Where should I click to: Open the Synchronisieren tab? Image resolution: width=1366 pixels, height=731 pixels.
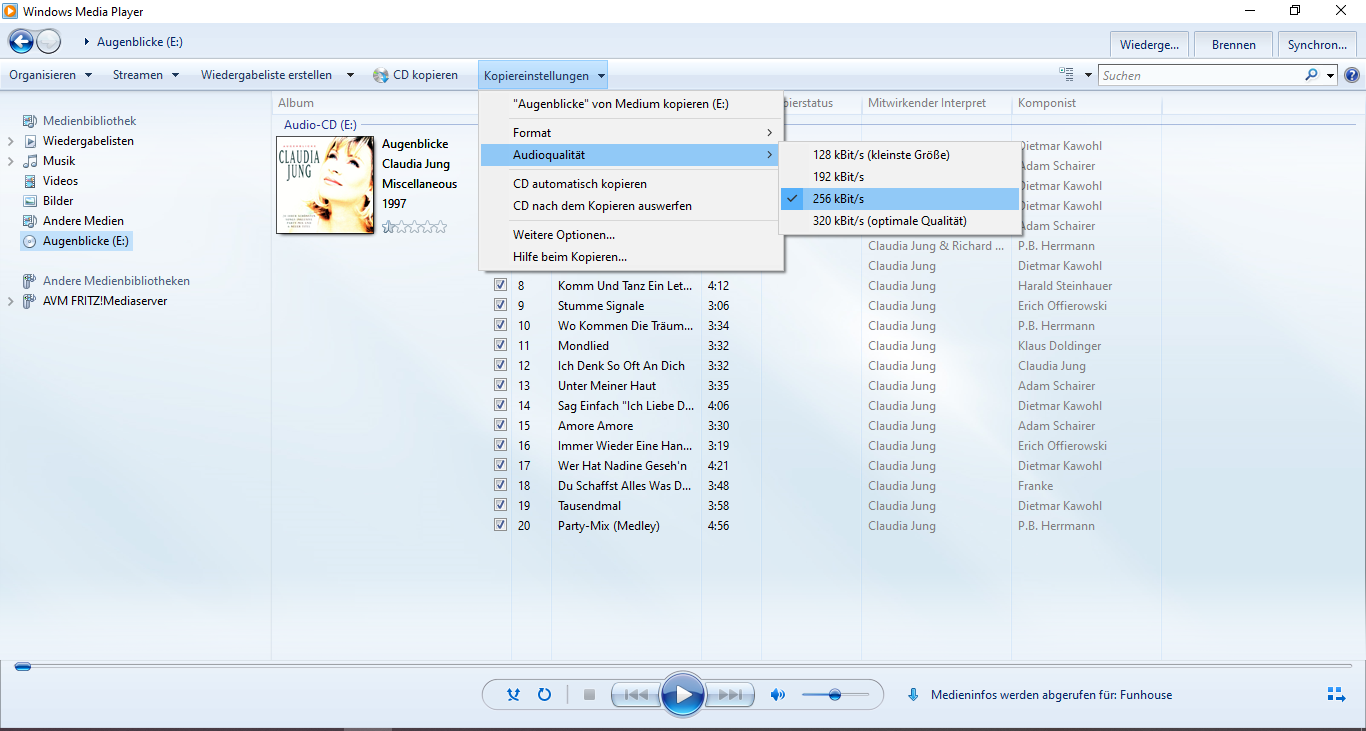tap(1318, 45)
